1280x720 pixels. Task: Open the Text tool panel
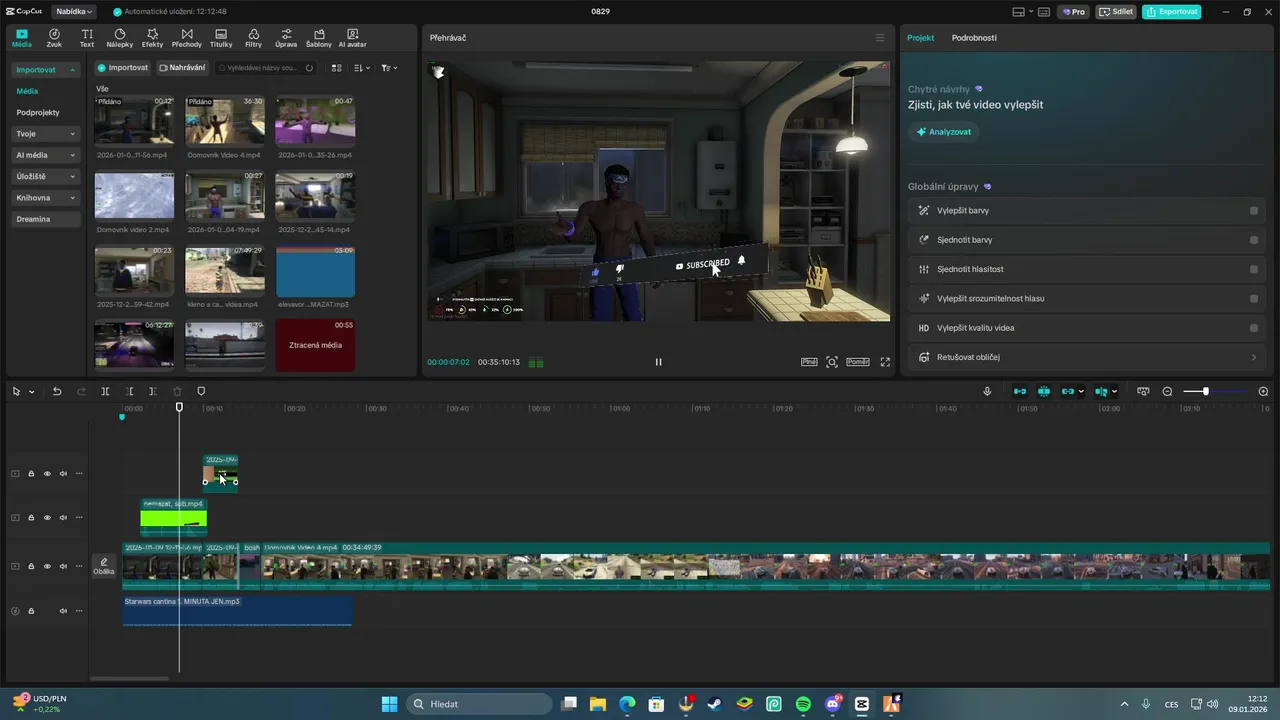pyautogui.click(x=87, y=38)
